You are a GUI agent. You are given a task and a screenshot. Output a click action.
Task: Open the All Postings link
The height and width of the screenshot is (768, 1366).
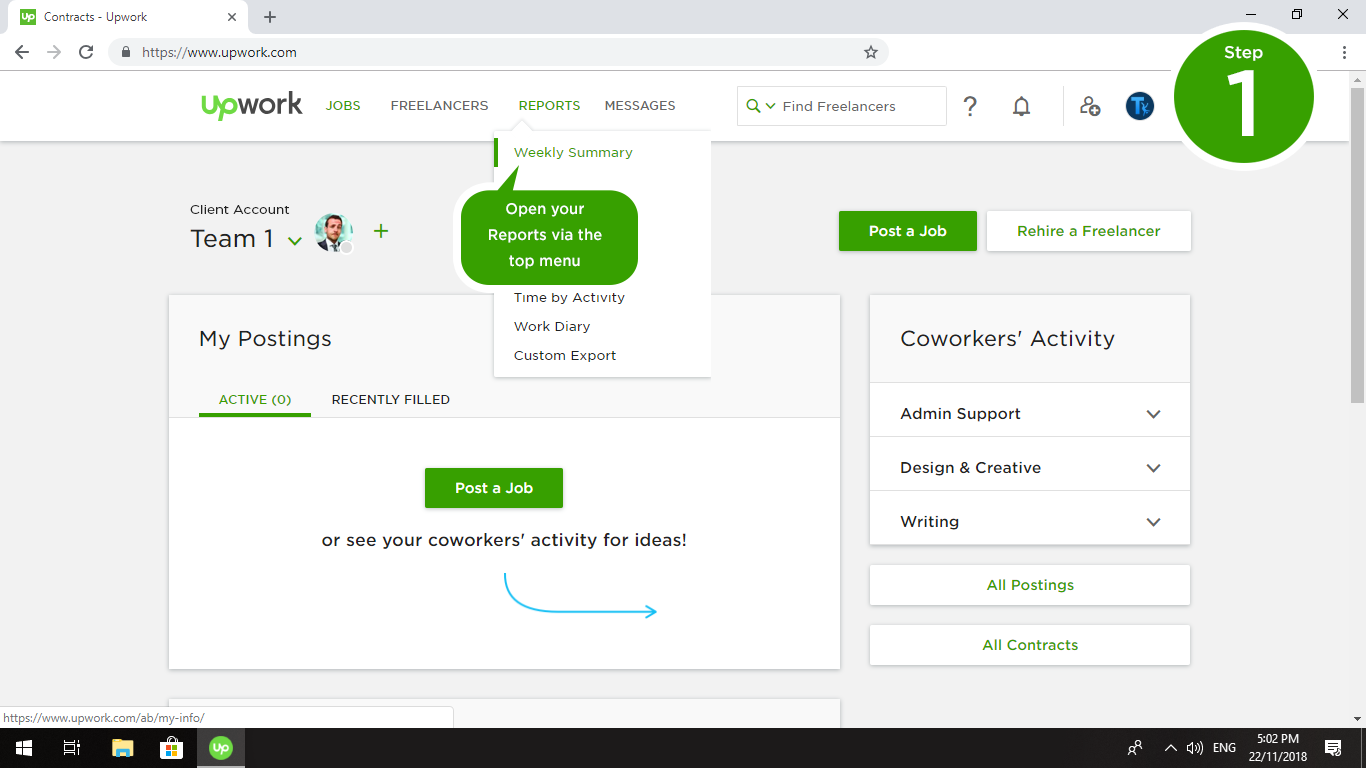(x=1030, y=585)
